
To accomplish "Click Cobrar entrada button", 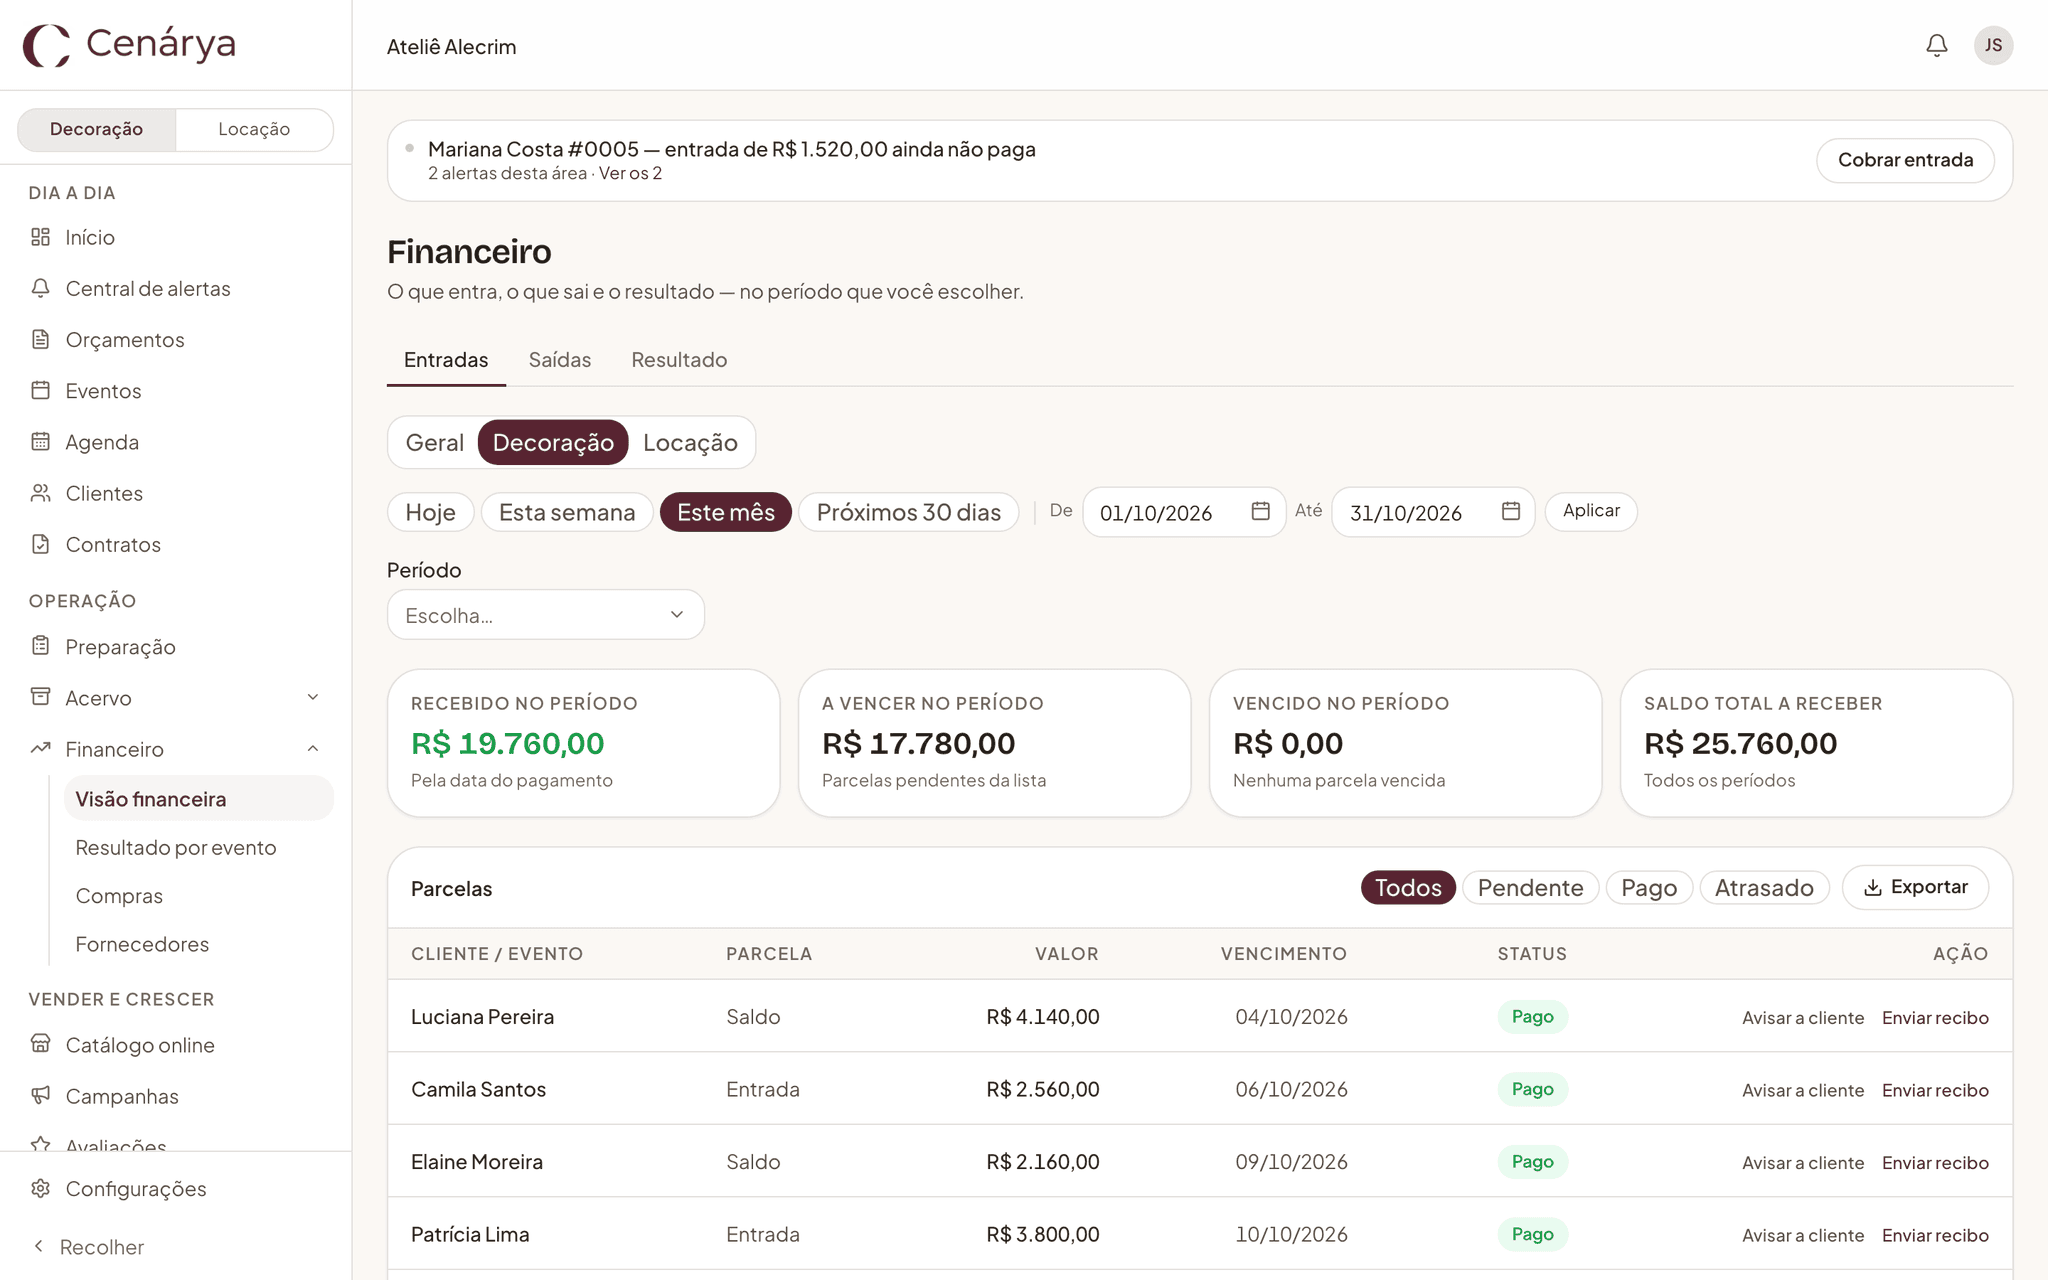I will tap(1905, 160).
